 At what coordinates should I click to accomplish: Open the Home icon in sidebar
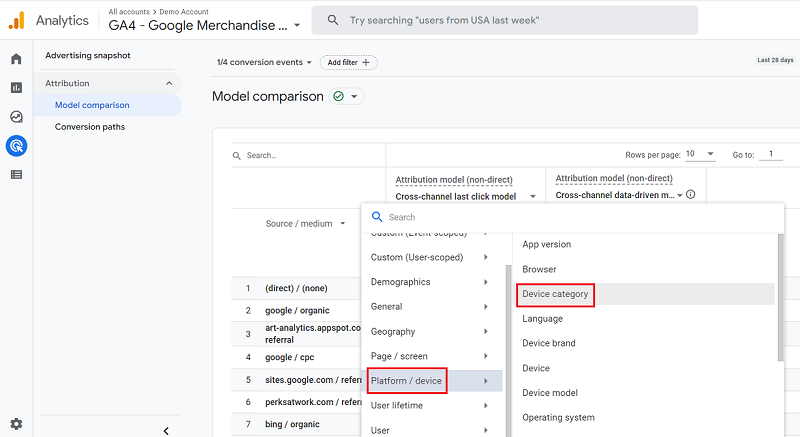pos(16,59)
